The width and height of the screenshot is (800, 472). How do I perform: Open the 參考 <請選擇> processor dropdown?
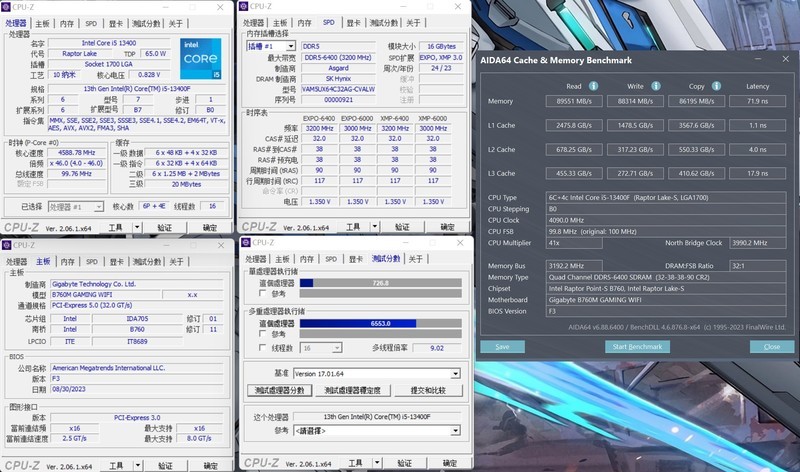point(455,431)
